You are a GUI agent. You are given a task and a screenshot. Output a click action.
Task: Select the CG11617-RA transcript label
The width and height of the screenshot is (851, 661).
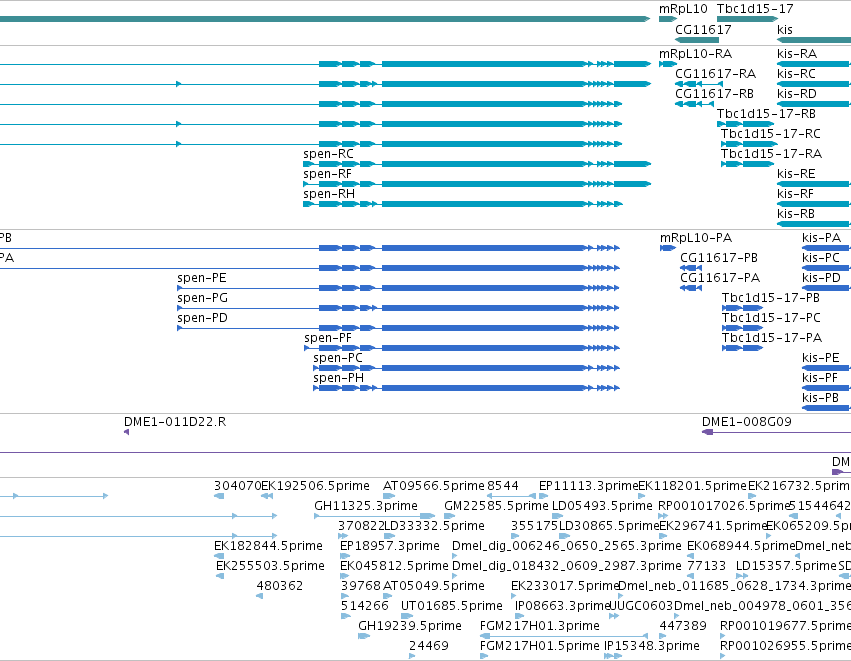coord(715,74)
